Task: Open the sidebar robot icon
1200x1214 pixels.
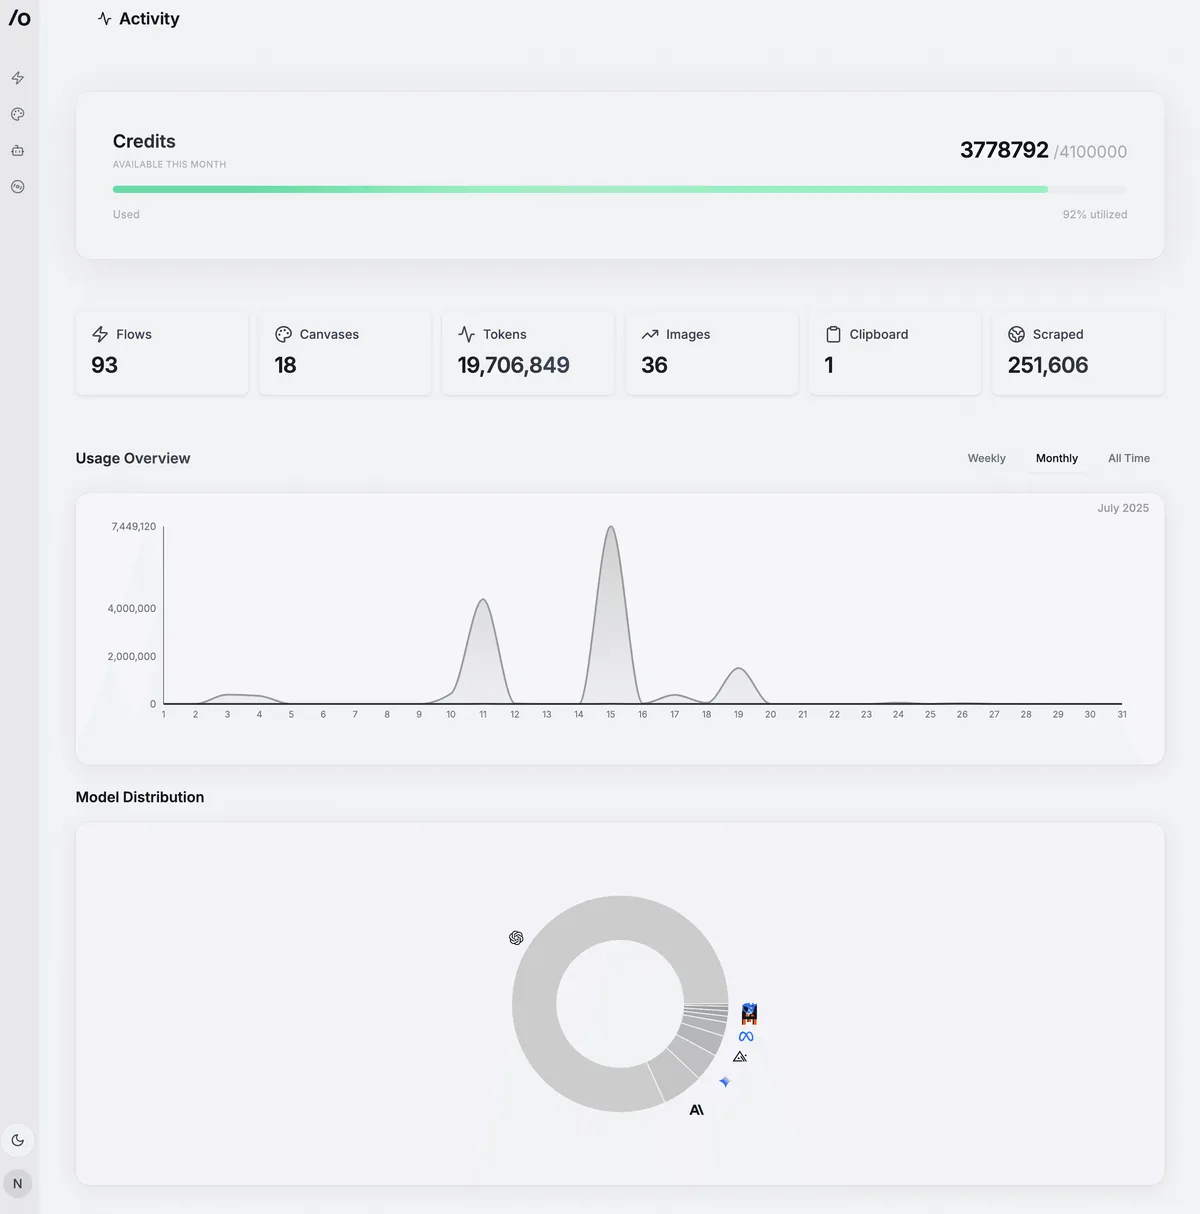Action: (17, 150)
